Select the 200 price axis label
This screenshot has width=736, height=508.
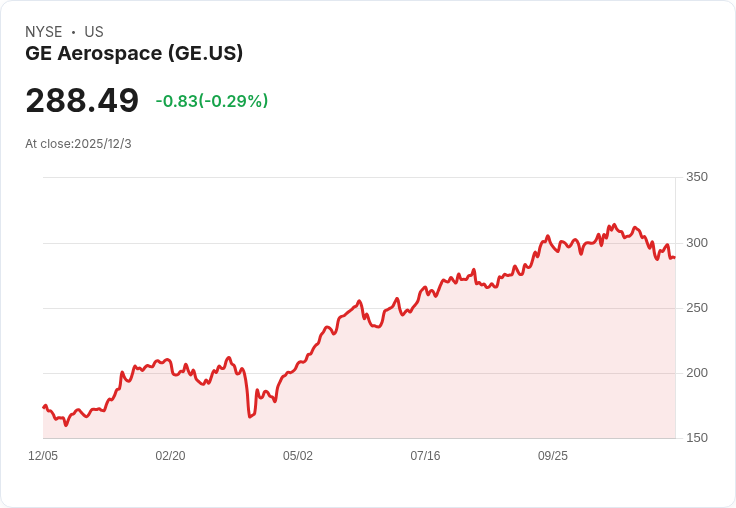(x=696, y=373)
